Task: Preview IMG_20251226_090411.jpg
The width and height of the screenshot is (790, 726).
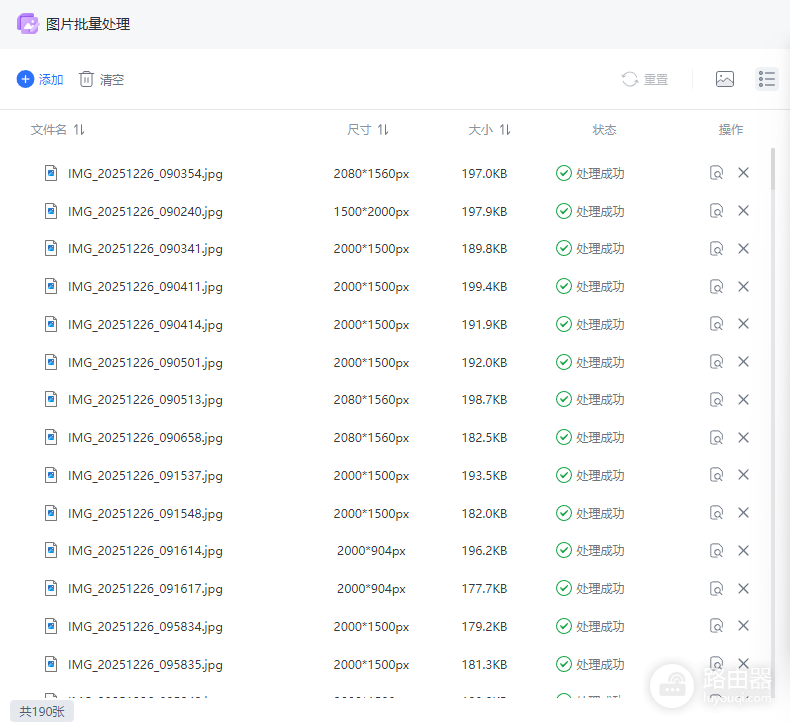Action: click(716, 286)
